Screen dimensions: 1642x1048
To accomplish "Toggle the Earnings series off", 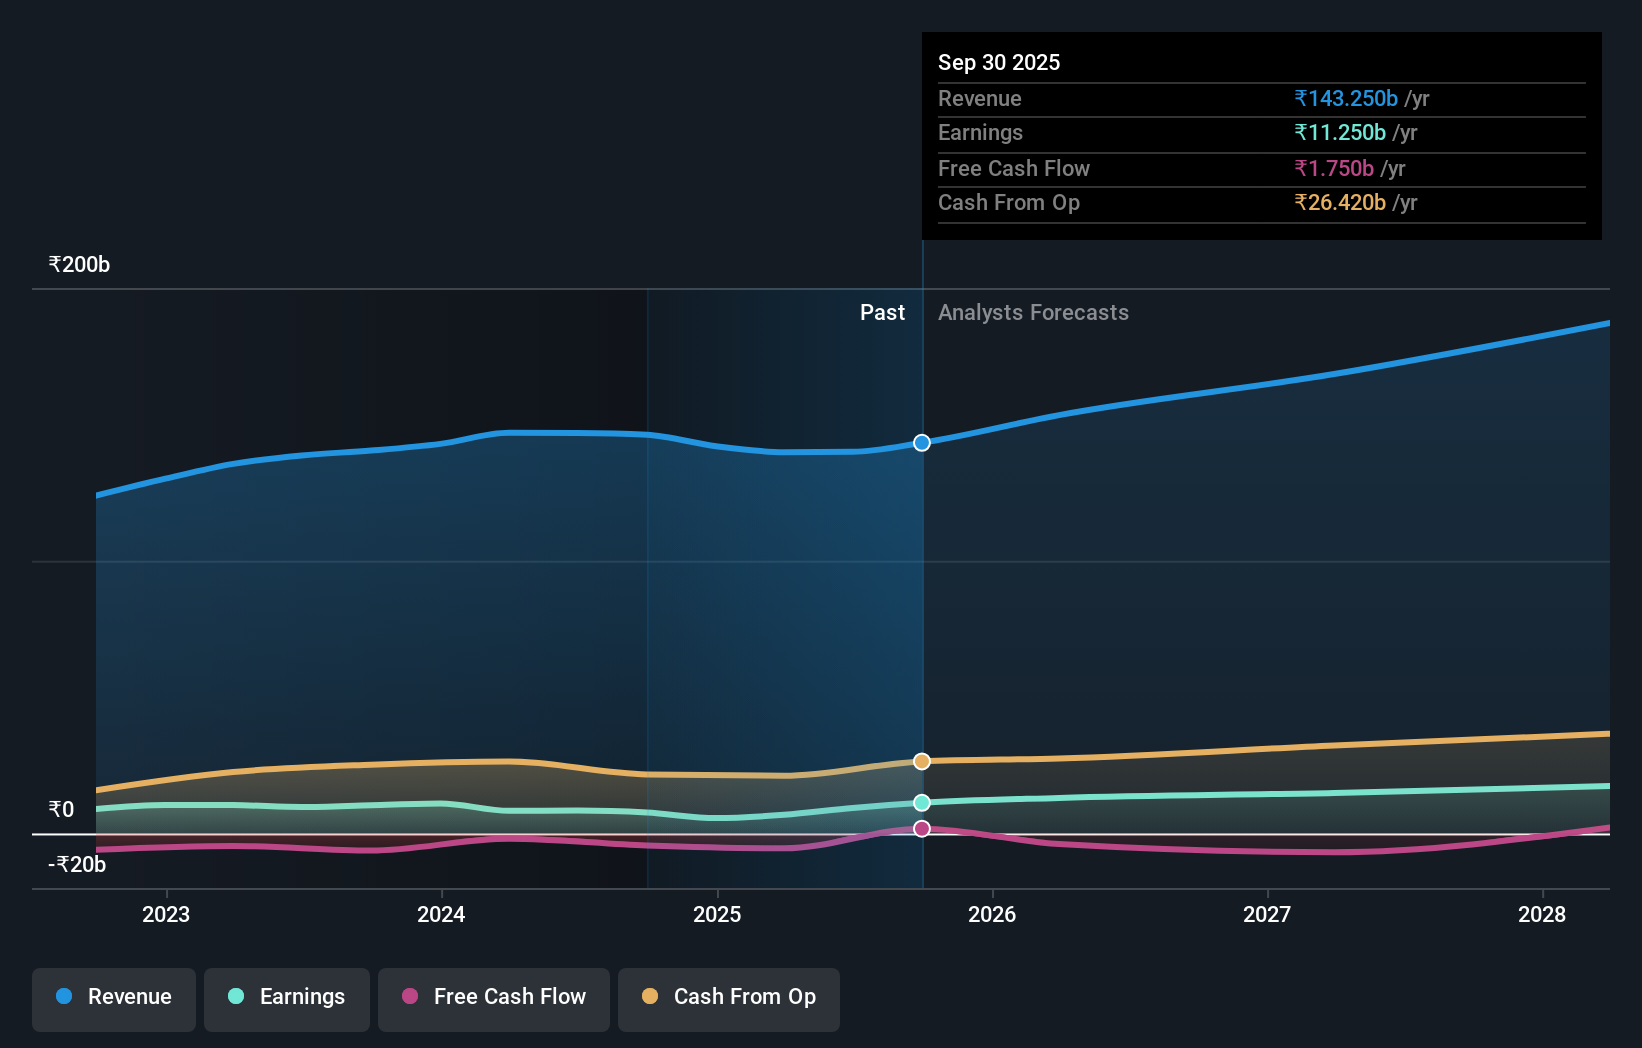I will pos(287,997).
